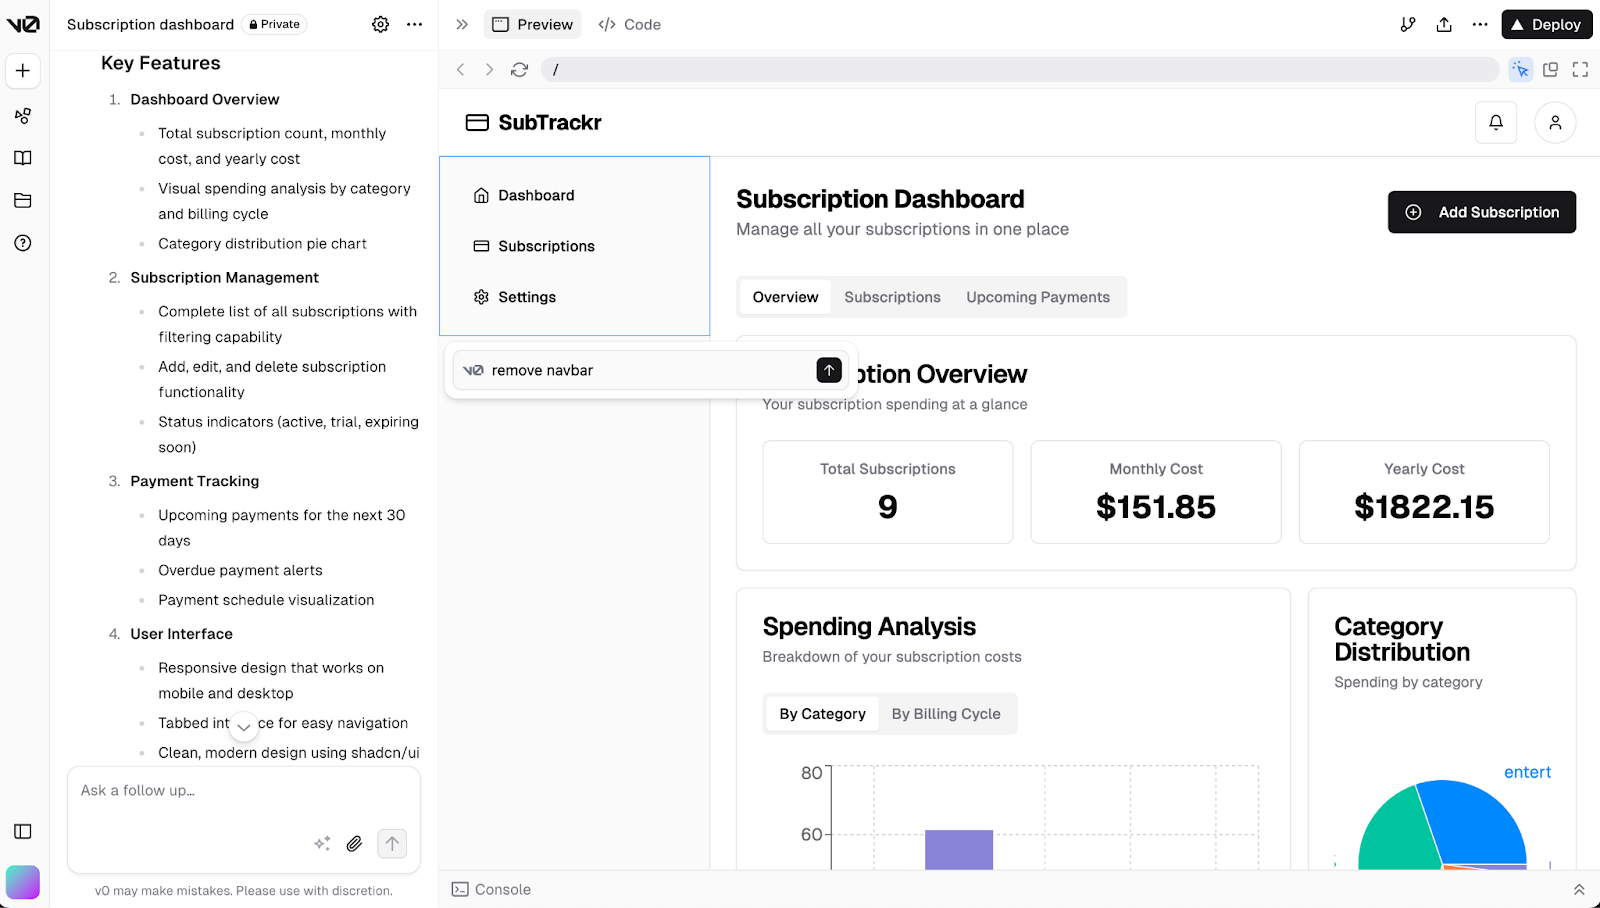Viewport: 1600px width, 908px height.
Task: Navigate to Dashboard in sidebar
Action: [x=574, y=195]
